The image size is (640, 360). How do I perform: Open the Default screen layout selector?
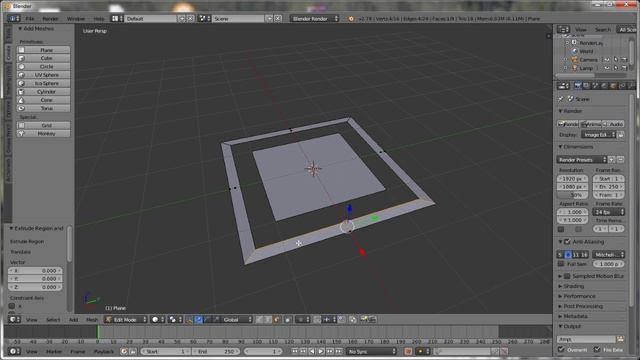[151, 19]
